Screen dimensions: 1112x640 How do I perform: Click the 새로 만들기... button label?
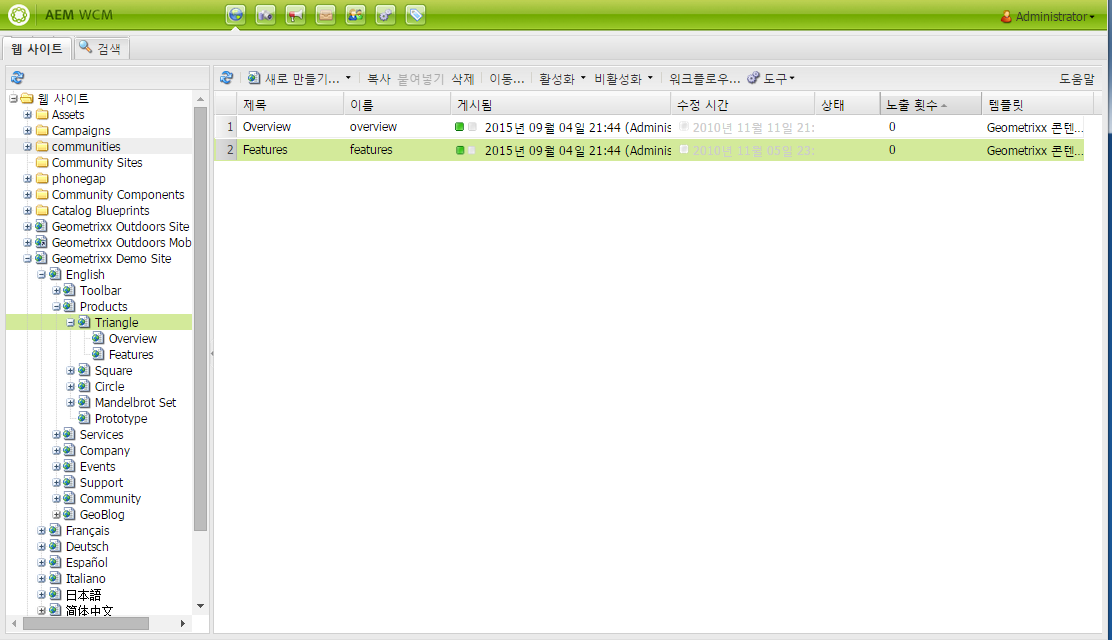[302, 79]
